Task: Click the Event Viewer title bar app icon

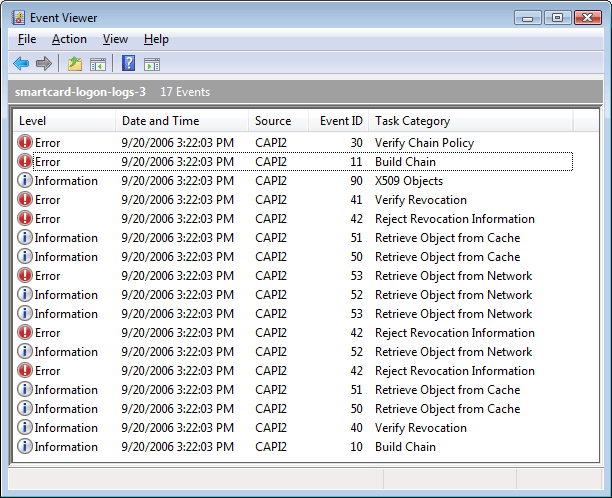Action: [18, 18]
